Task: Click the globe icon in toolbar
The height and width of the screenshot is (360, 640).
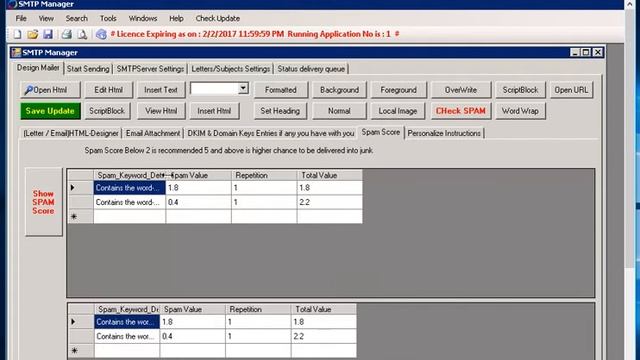Action: pos(101,34)
